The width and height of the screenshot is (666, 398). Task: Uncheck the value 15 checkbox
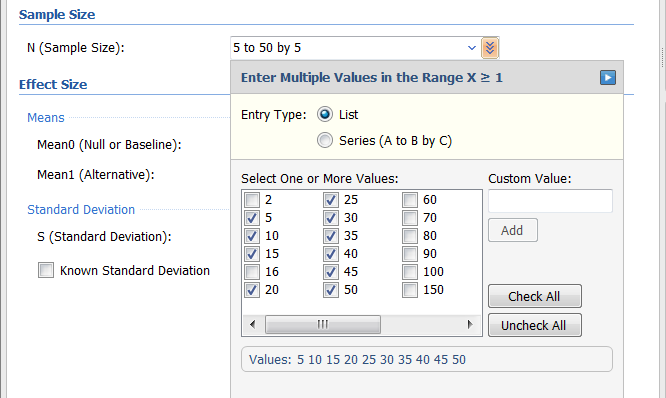point(252,254)
